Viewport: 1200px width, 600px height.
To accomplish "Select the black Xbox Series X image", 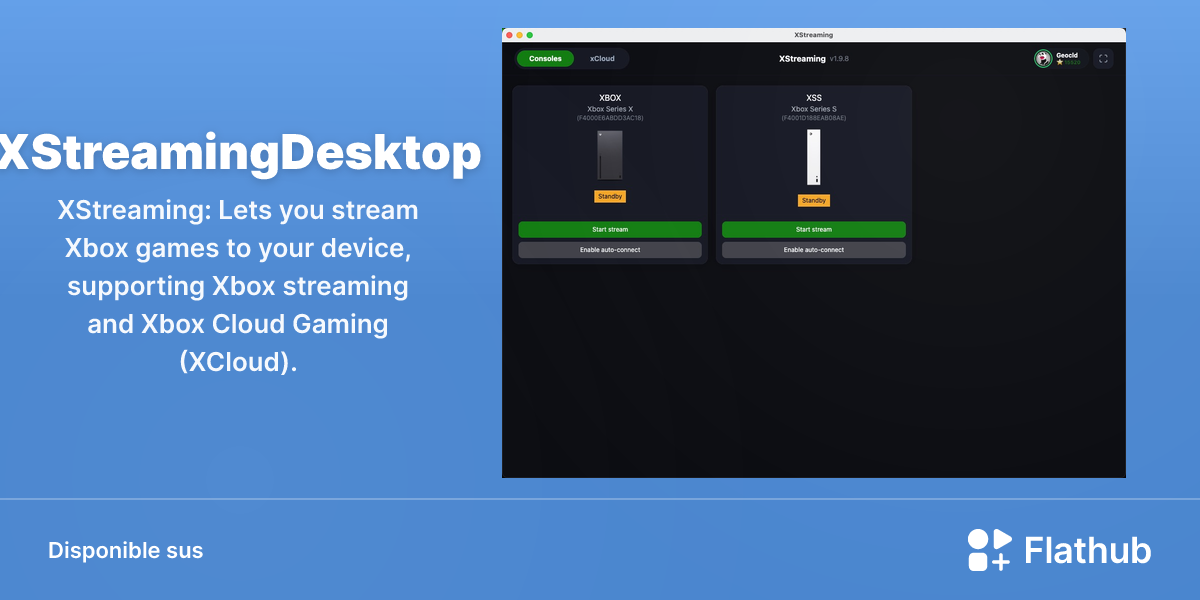I will click(610, 155).
